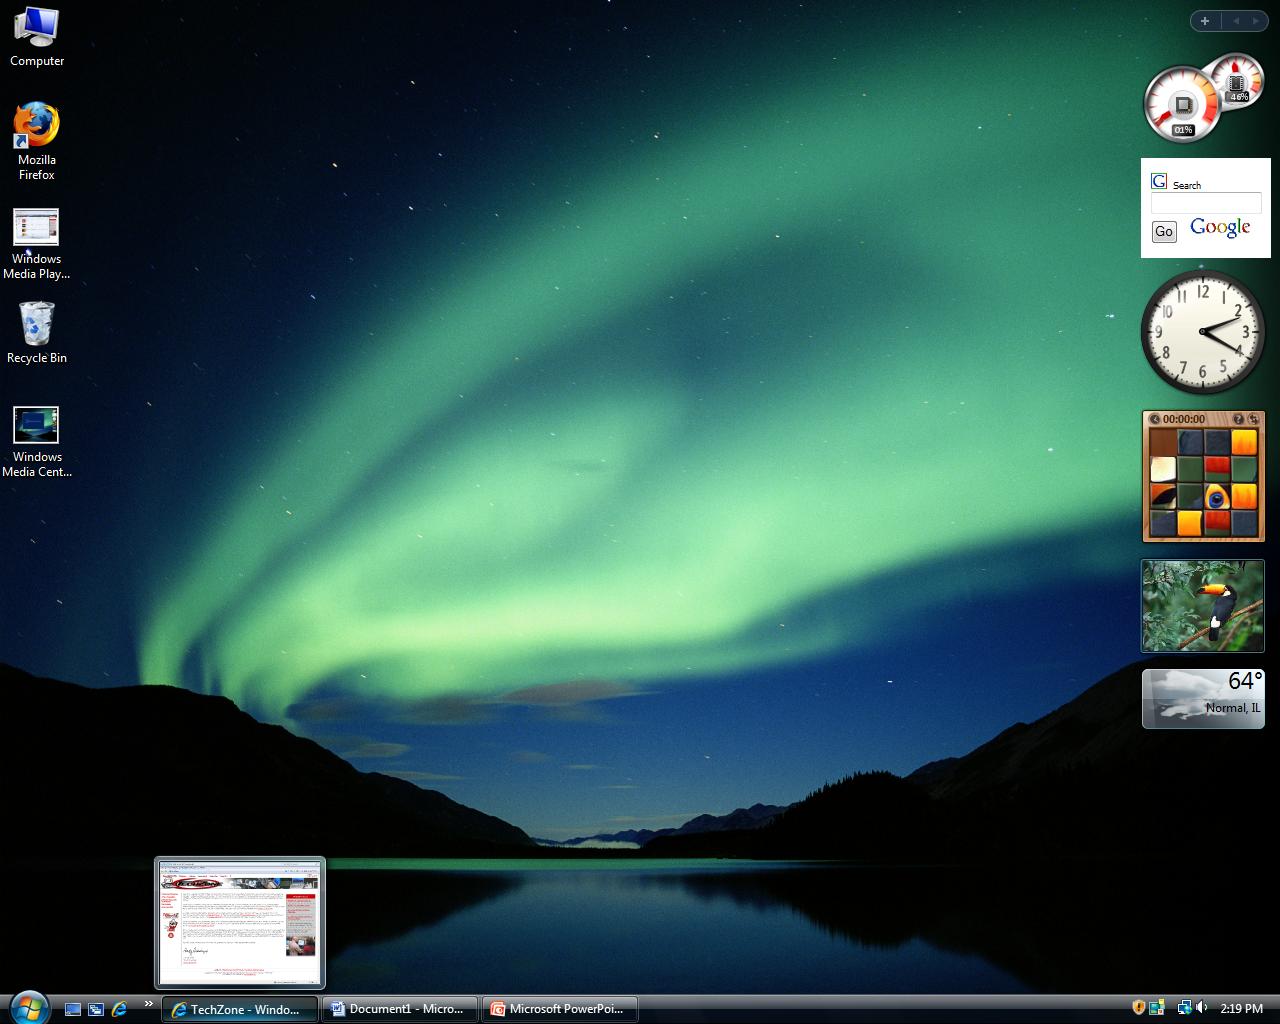1280x1024 pixels.
Task: Open the volume speaker tray icon
Action: pos(1201,1008)
